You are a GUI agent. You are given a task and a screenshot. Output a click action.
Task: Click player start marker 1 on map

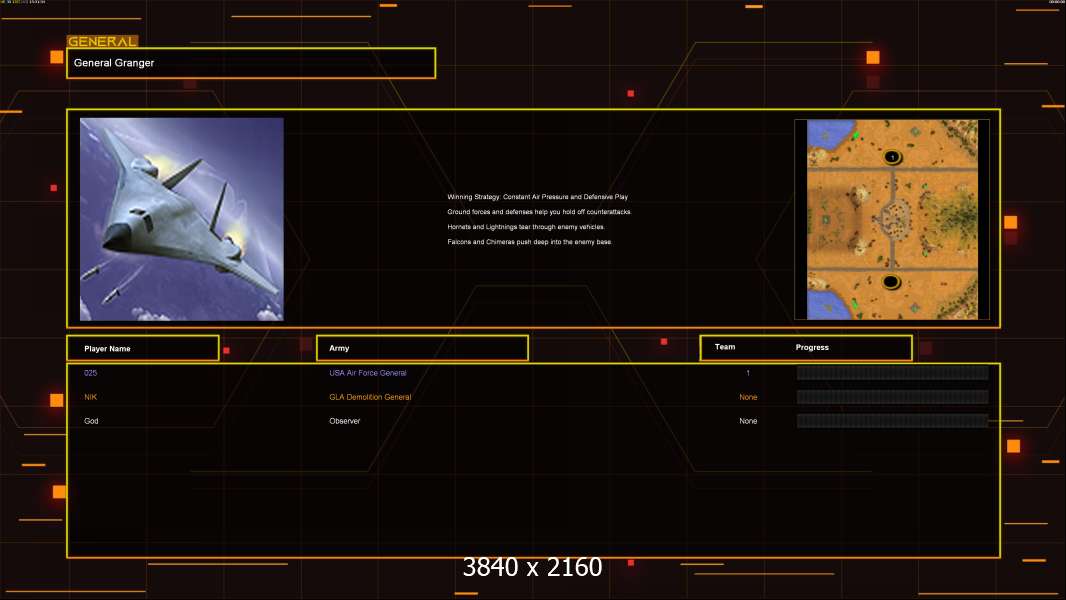(892, 157)
